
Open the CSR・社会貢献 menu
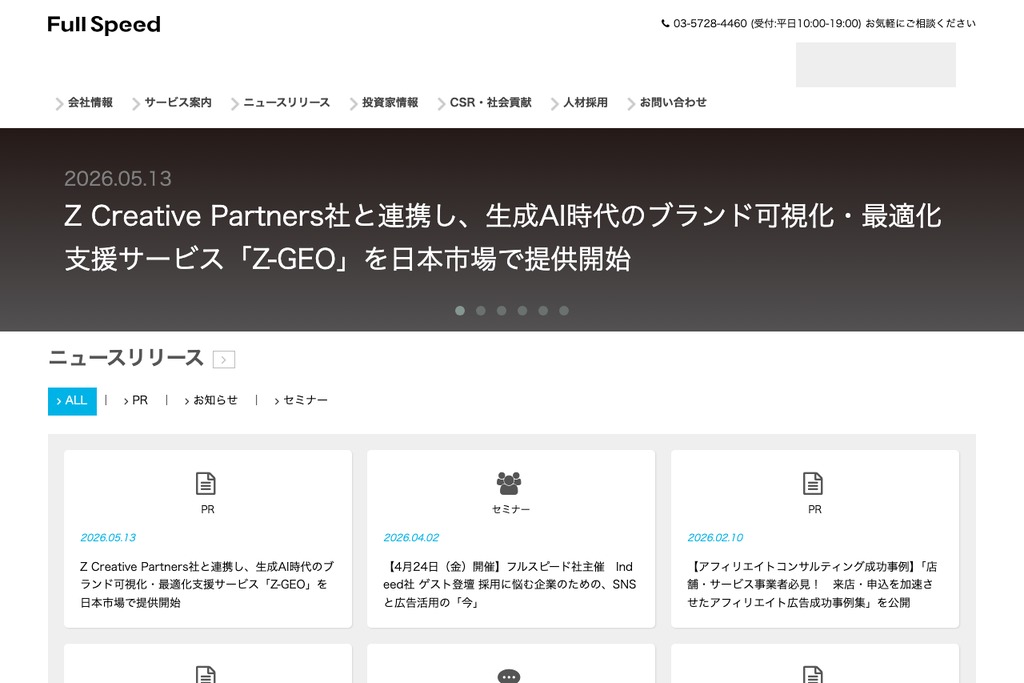coord(490,103)
